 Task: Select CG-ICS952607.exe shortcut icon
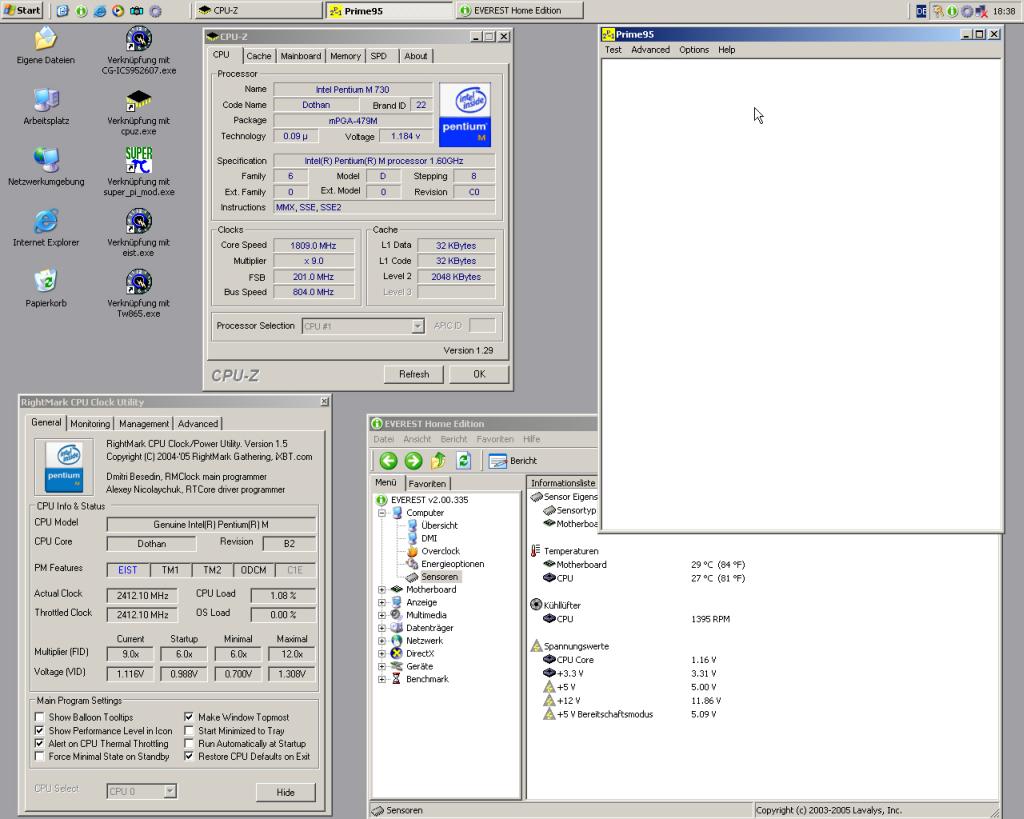click(x=138, y=40)
